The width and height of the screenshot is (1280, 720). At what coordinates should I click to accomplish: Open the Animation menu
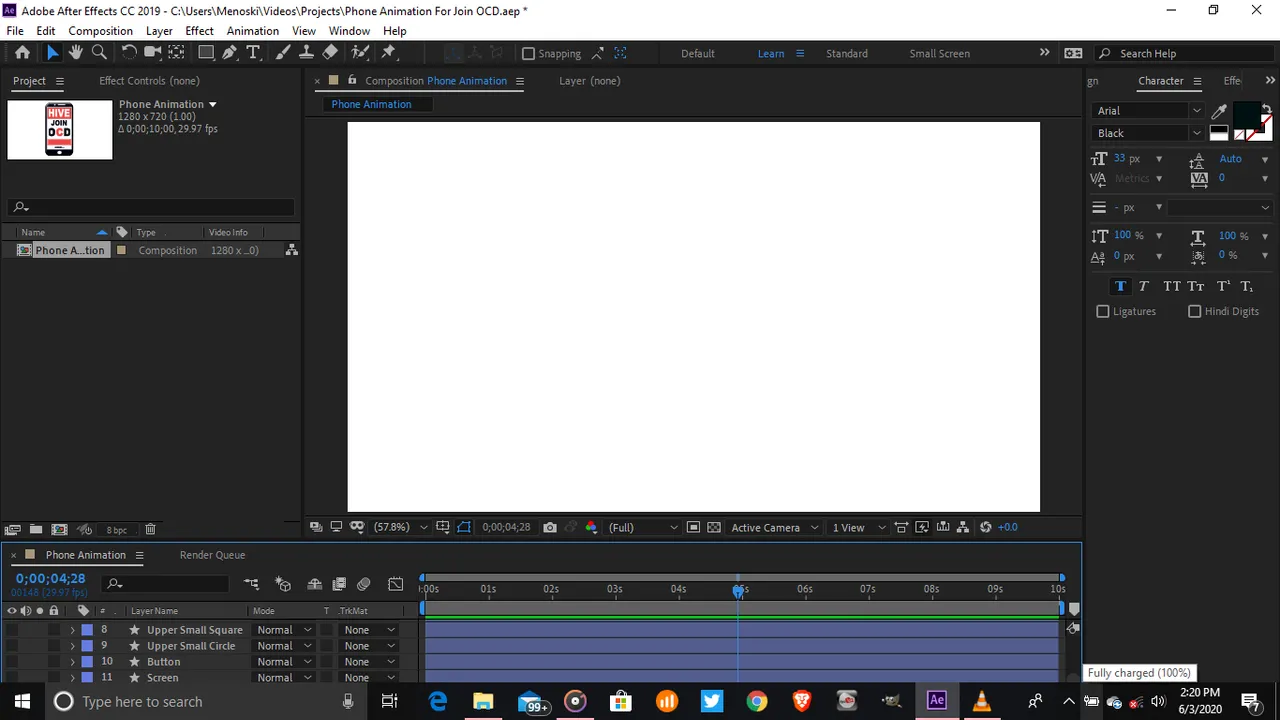252,31
